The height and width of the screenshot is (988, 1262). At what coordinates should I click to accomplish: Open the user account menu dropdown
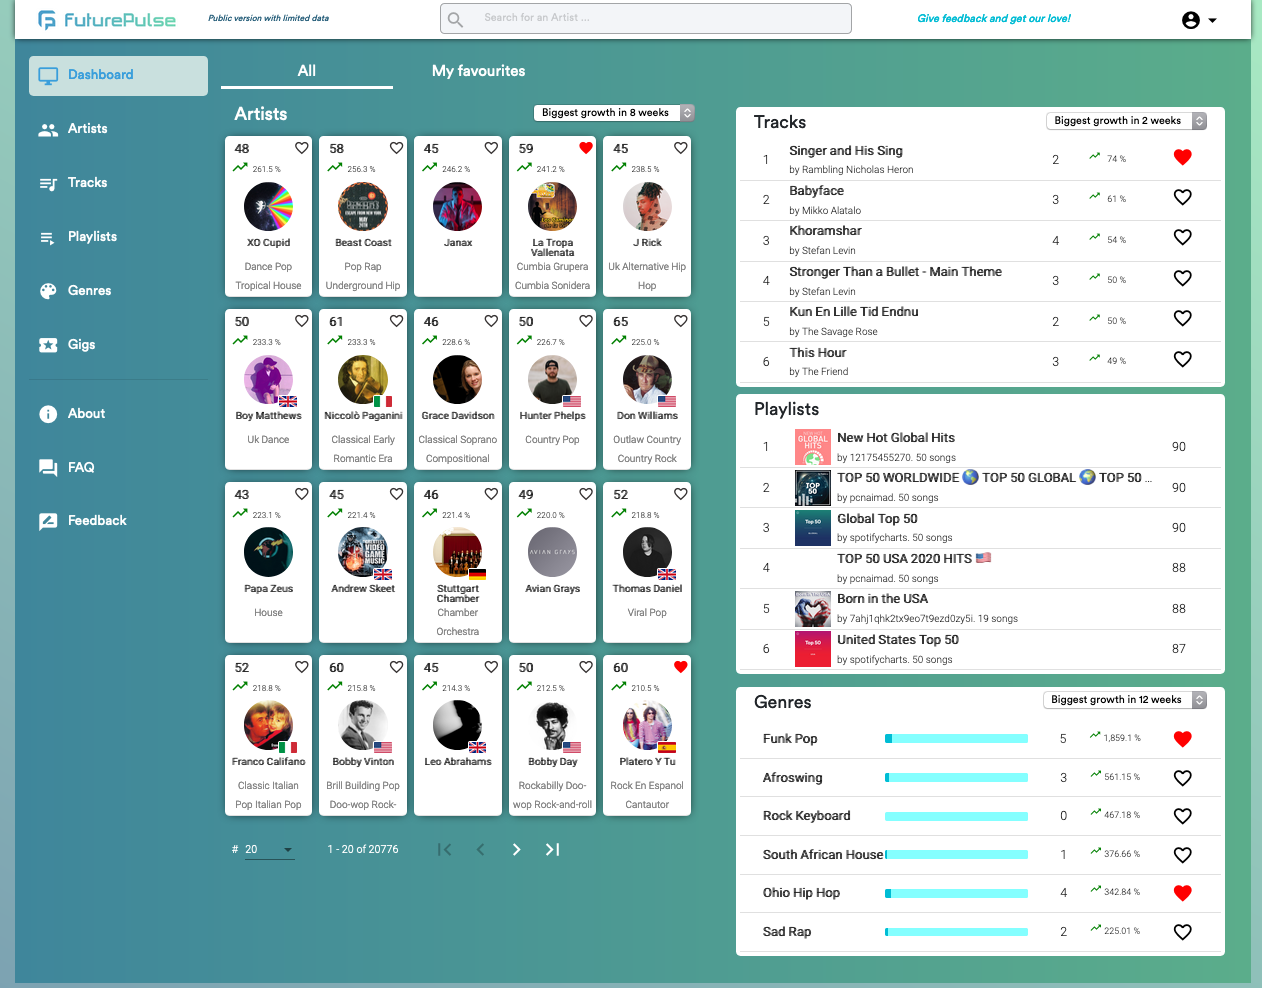pyautogui.click(x=1199, y=20)
